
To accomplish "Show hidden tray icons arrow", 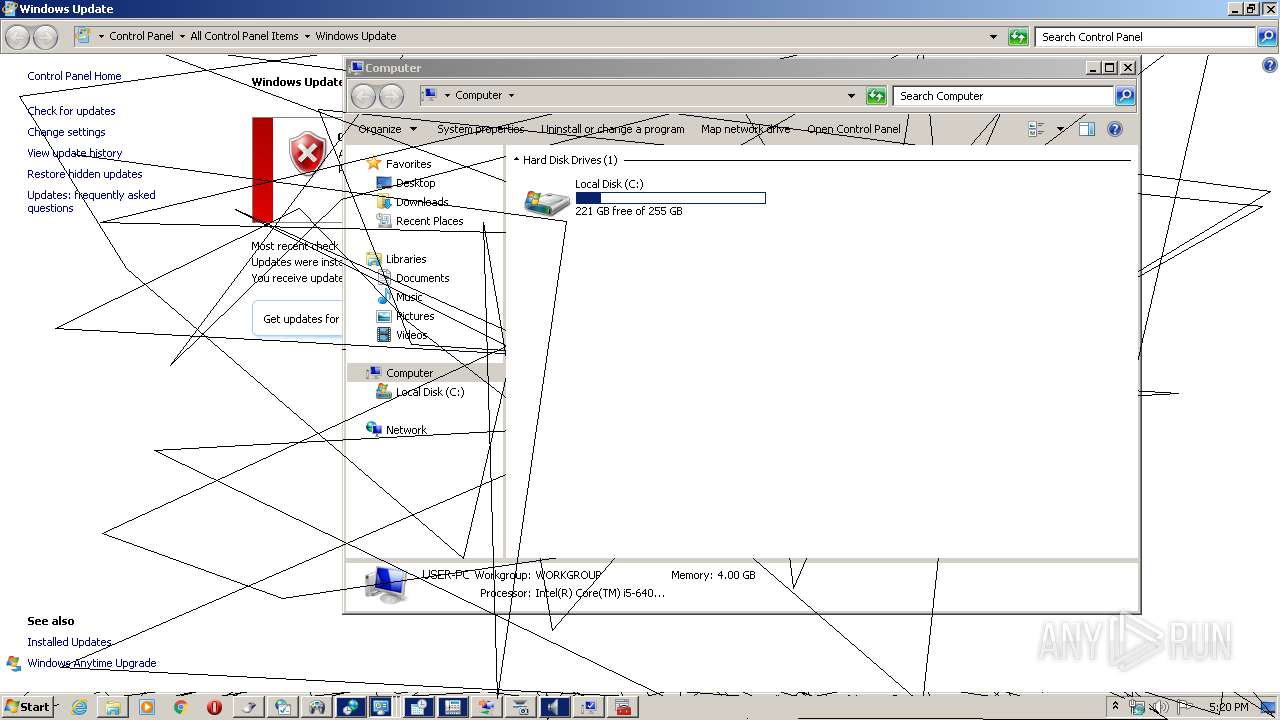I will click(1115, 706).
